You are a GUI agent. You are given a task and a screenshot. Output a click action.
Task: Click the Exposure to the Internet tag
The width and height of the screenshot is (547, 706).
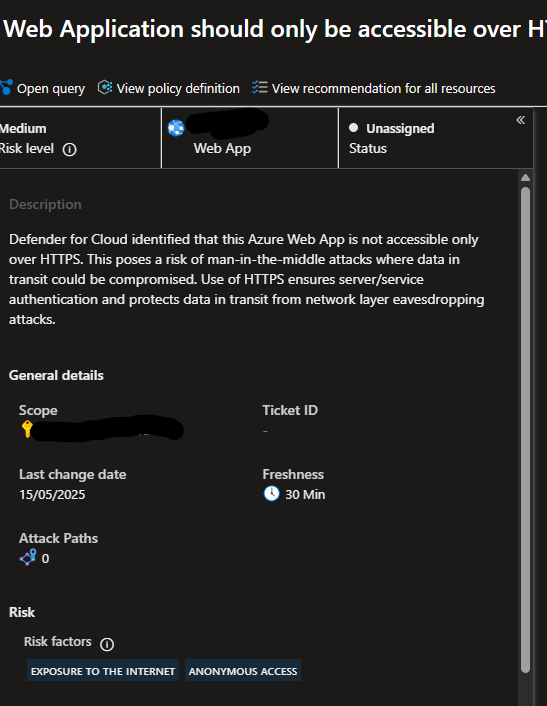click(103, 670)
